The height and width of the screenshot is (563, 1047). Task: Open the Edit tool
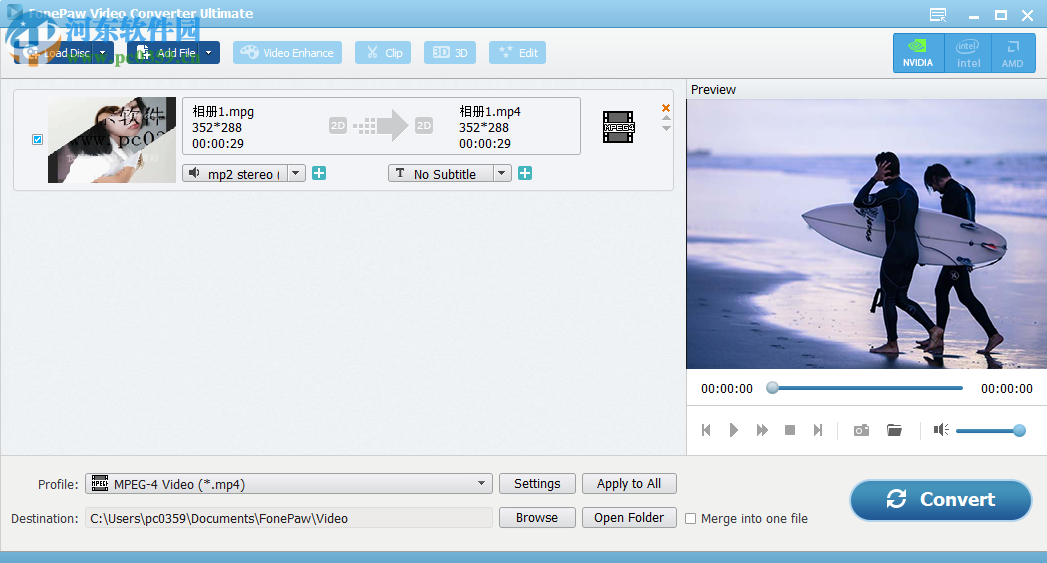click(517, 53)
